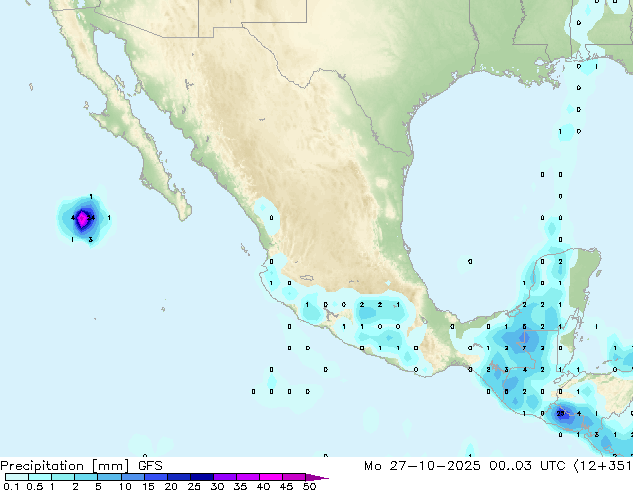Select the 0.5–1 mm legend color box
Viewport: 634px width, 490px height.
click(40, 477)
